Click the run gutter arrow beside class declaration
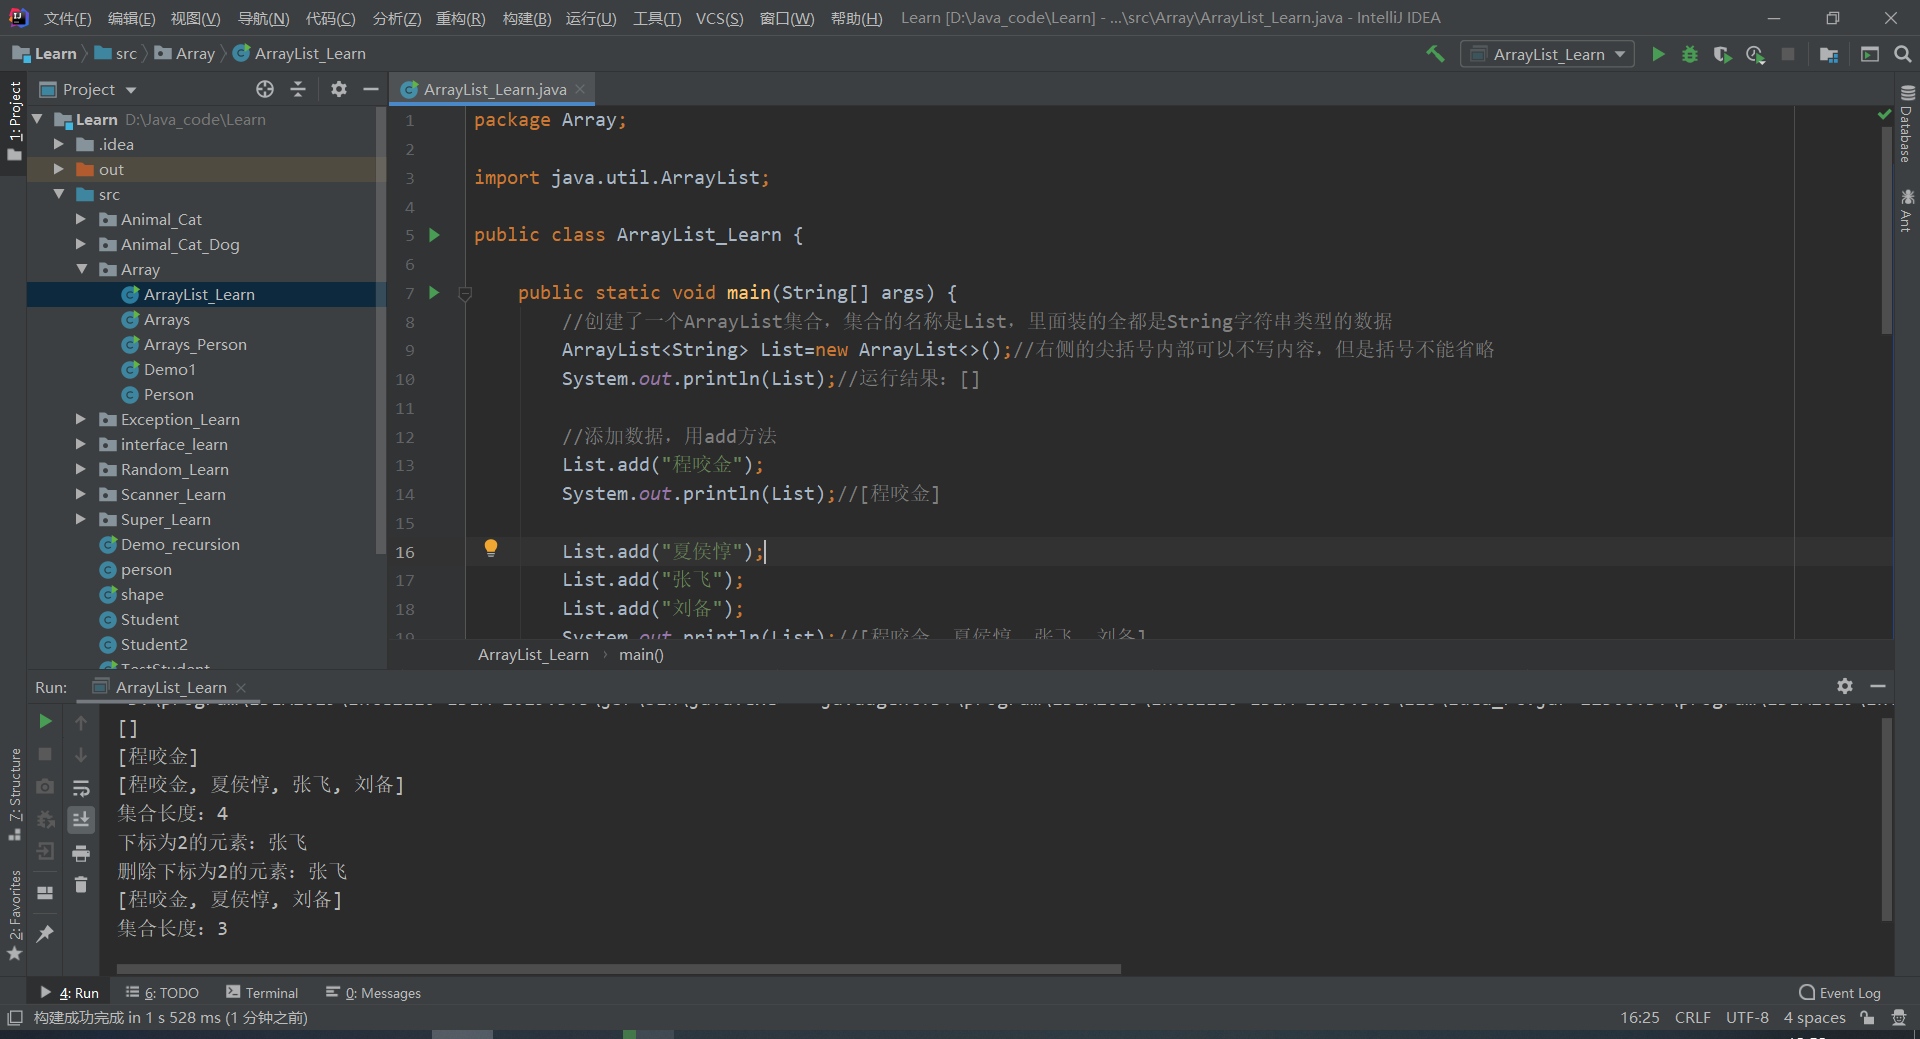The width and height of the screenshot is (1920, 1039). (434, 235)
